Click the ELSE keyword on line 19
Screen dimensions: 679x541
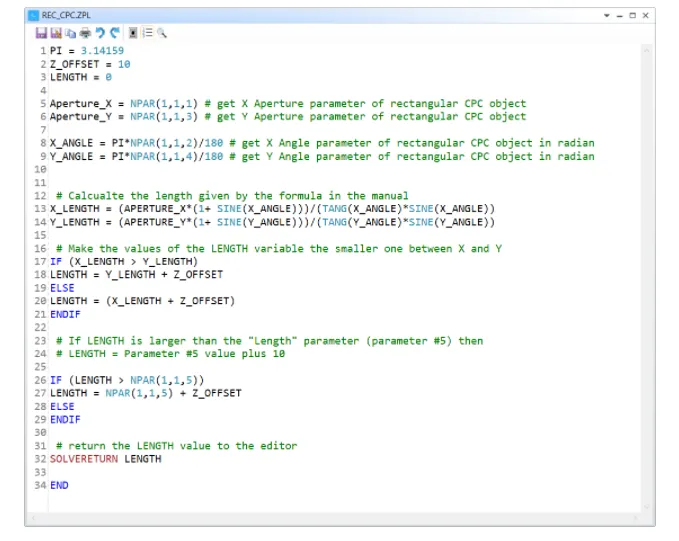pyautogui.click(x=62, y=287)
